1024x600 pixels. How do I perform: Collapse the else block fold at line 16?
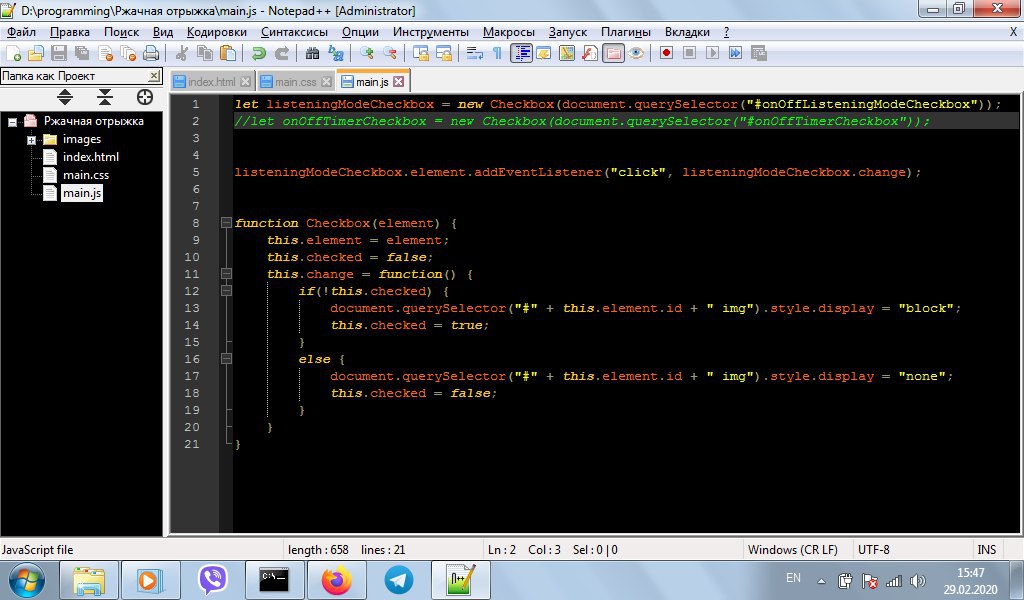tap(226, 359)
